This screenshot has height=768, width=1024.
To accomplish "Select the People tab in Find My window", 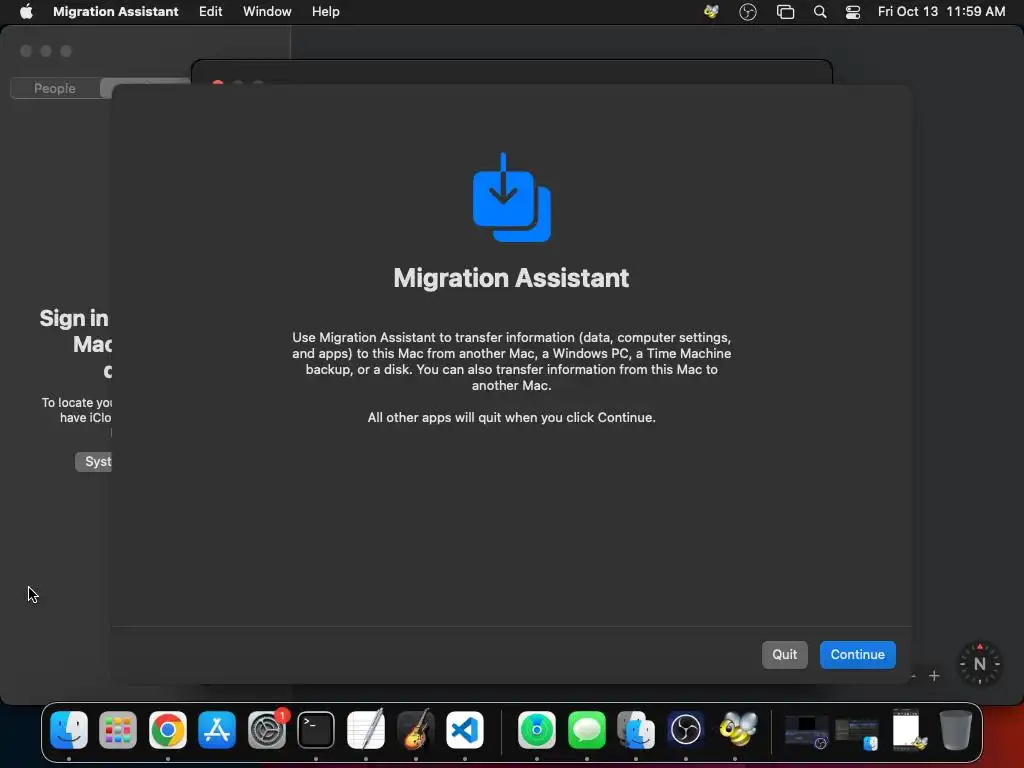I will 55,88.
